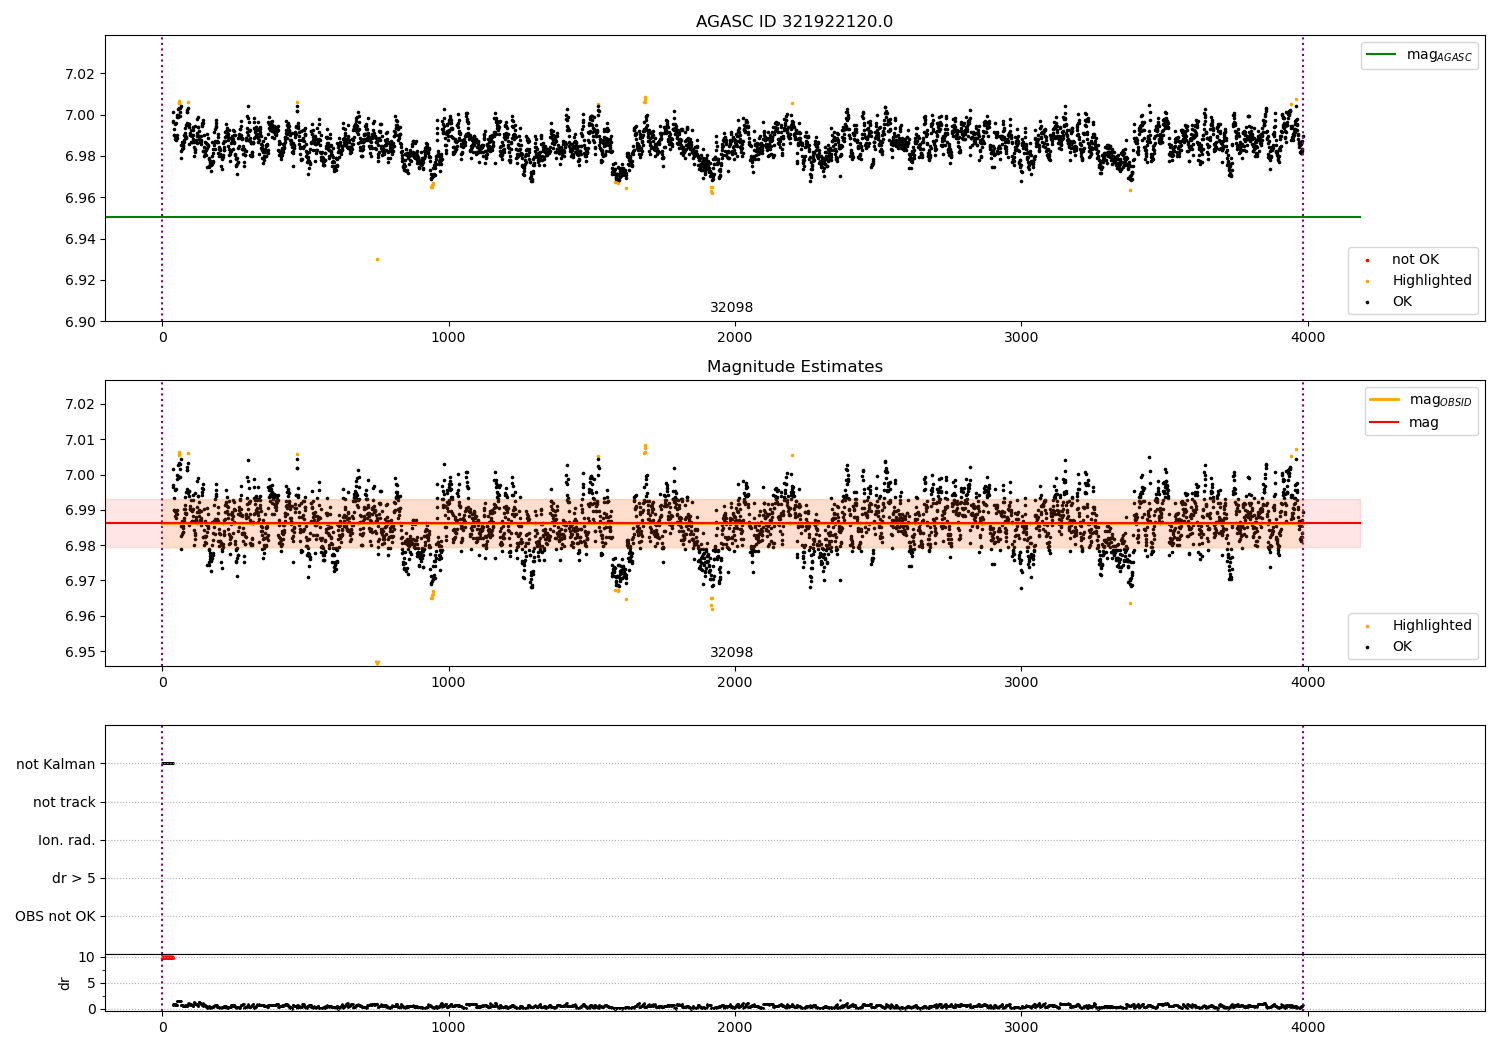This screenshot has height=1050, width=1500.
Task: Click the '7.02' tick label on the top plot
Action: [80, 74]
